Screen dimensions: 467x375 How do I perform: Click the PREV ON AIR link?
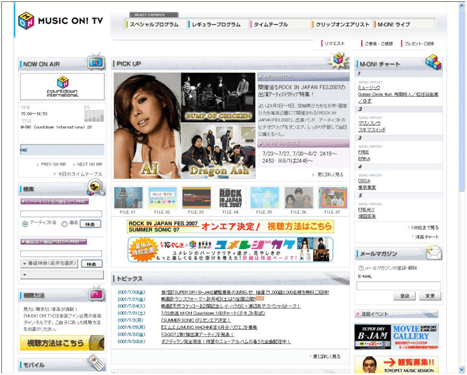tap(52, 164)
